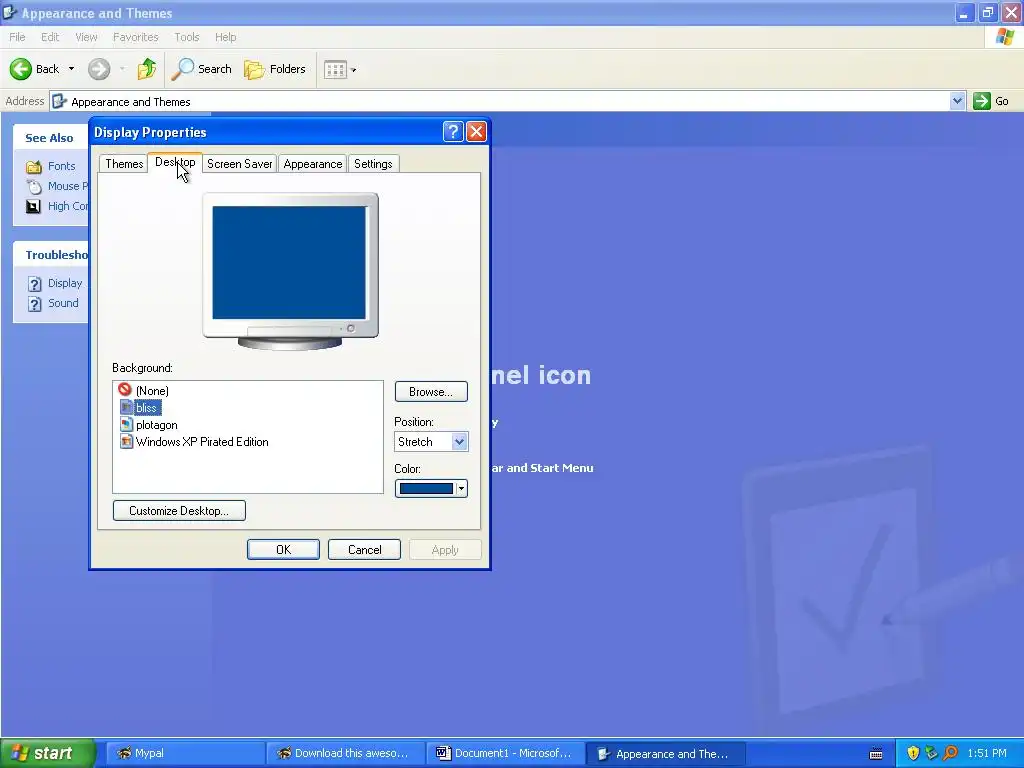Open the Edit menu
The height and width of the screenshot is (768, 1024).
click(x=50, y=37)
